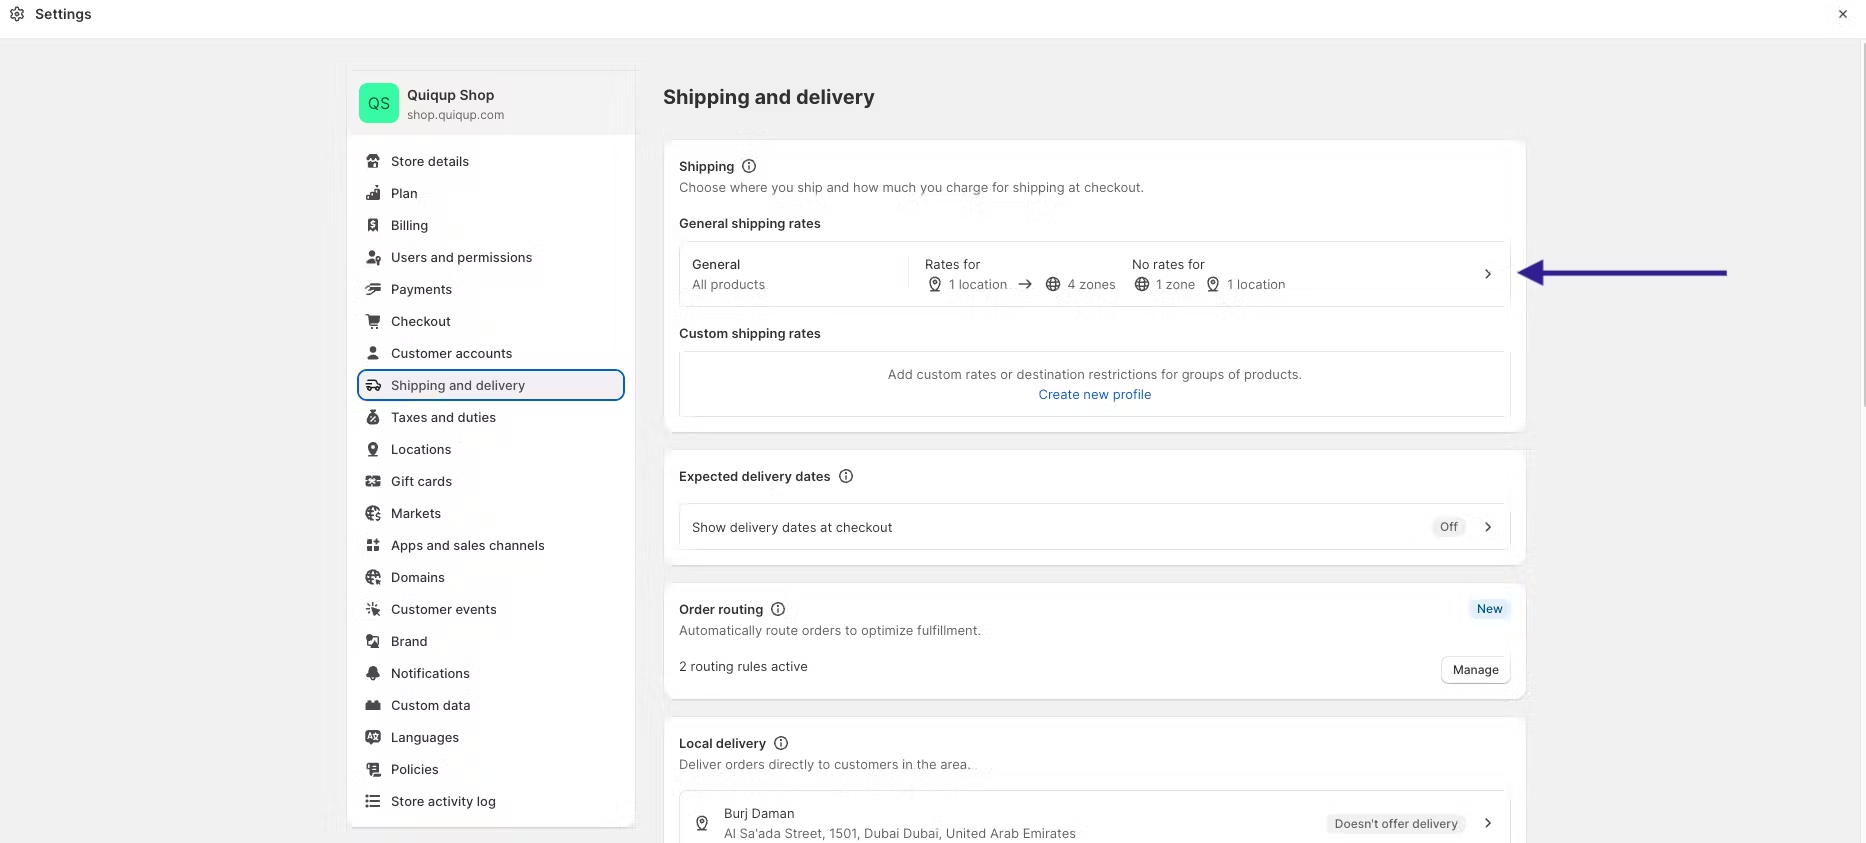Click the Gift cards icon
This screenshot has width=1866, height=843.
(373, 481)
